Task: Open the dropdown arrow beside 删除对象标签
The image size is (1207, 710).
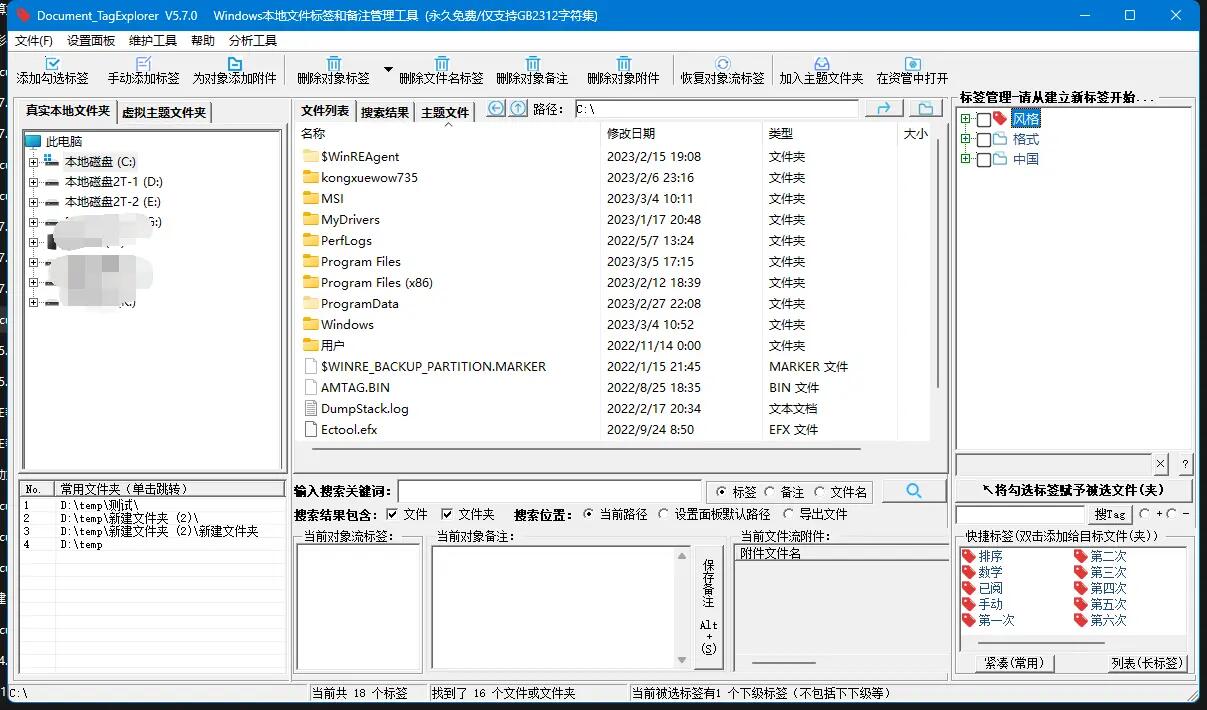Action: [x=388, y=69]
